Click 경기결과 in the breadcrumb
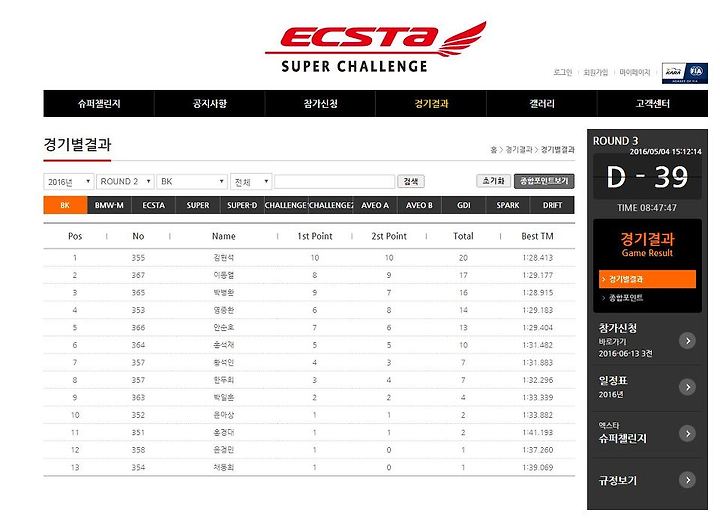The height and width of the screenshot is (528, 720). click(519, 150)
